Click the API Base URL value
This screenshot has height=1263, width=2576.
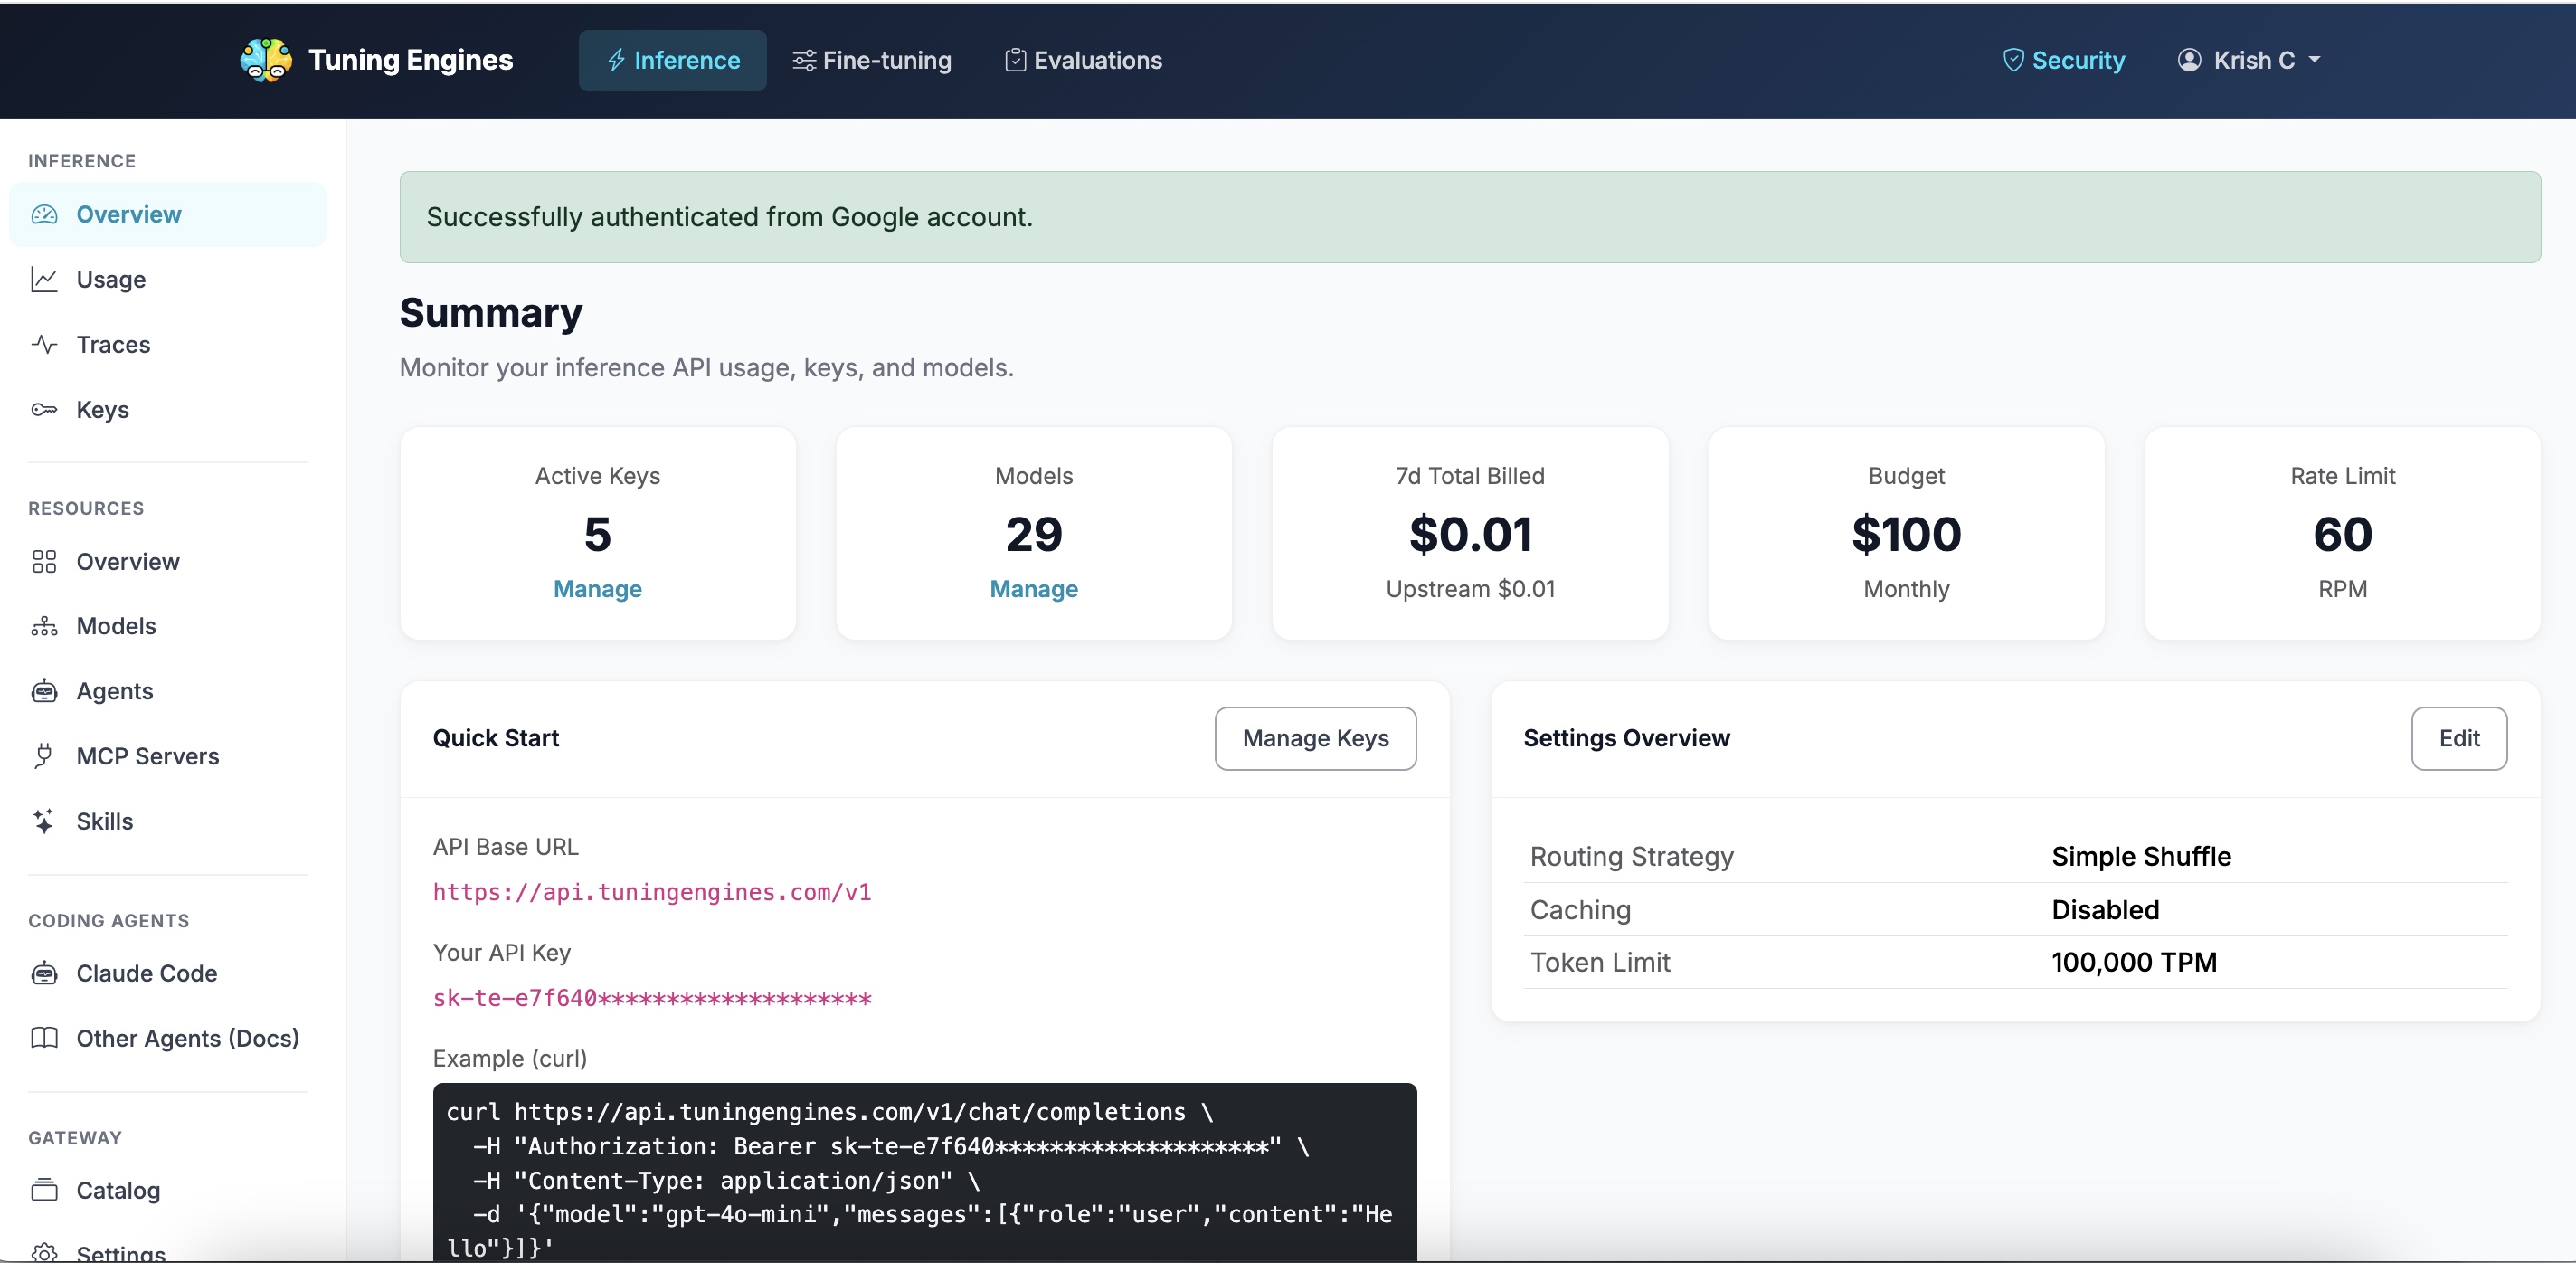(652, 892)
